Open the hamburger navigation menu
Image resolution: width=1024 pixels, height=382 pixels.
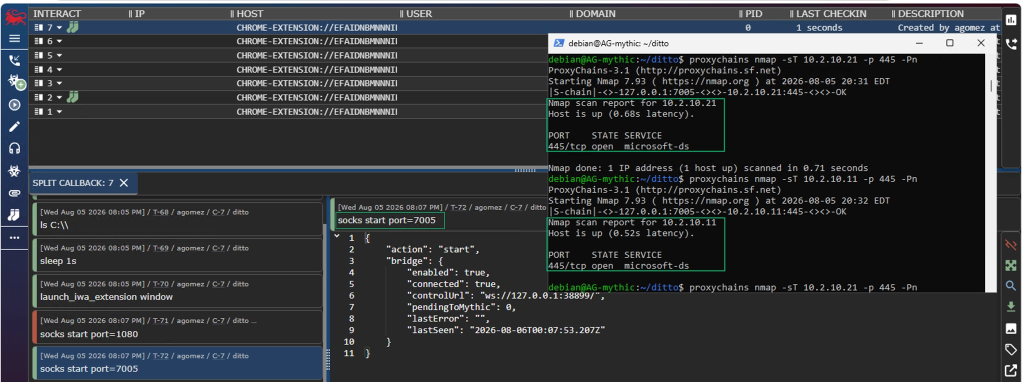[x=14, y=39]
